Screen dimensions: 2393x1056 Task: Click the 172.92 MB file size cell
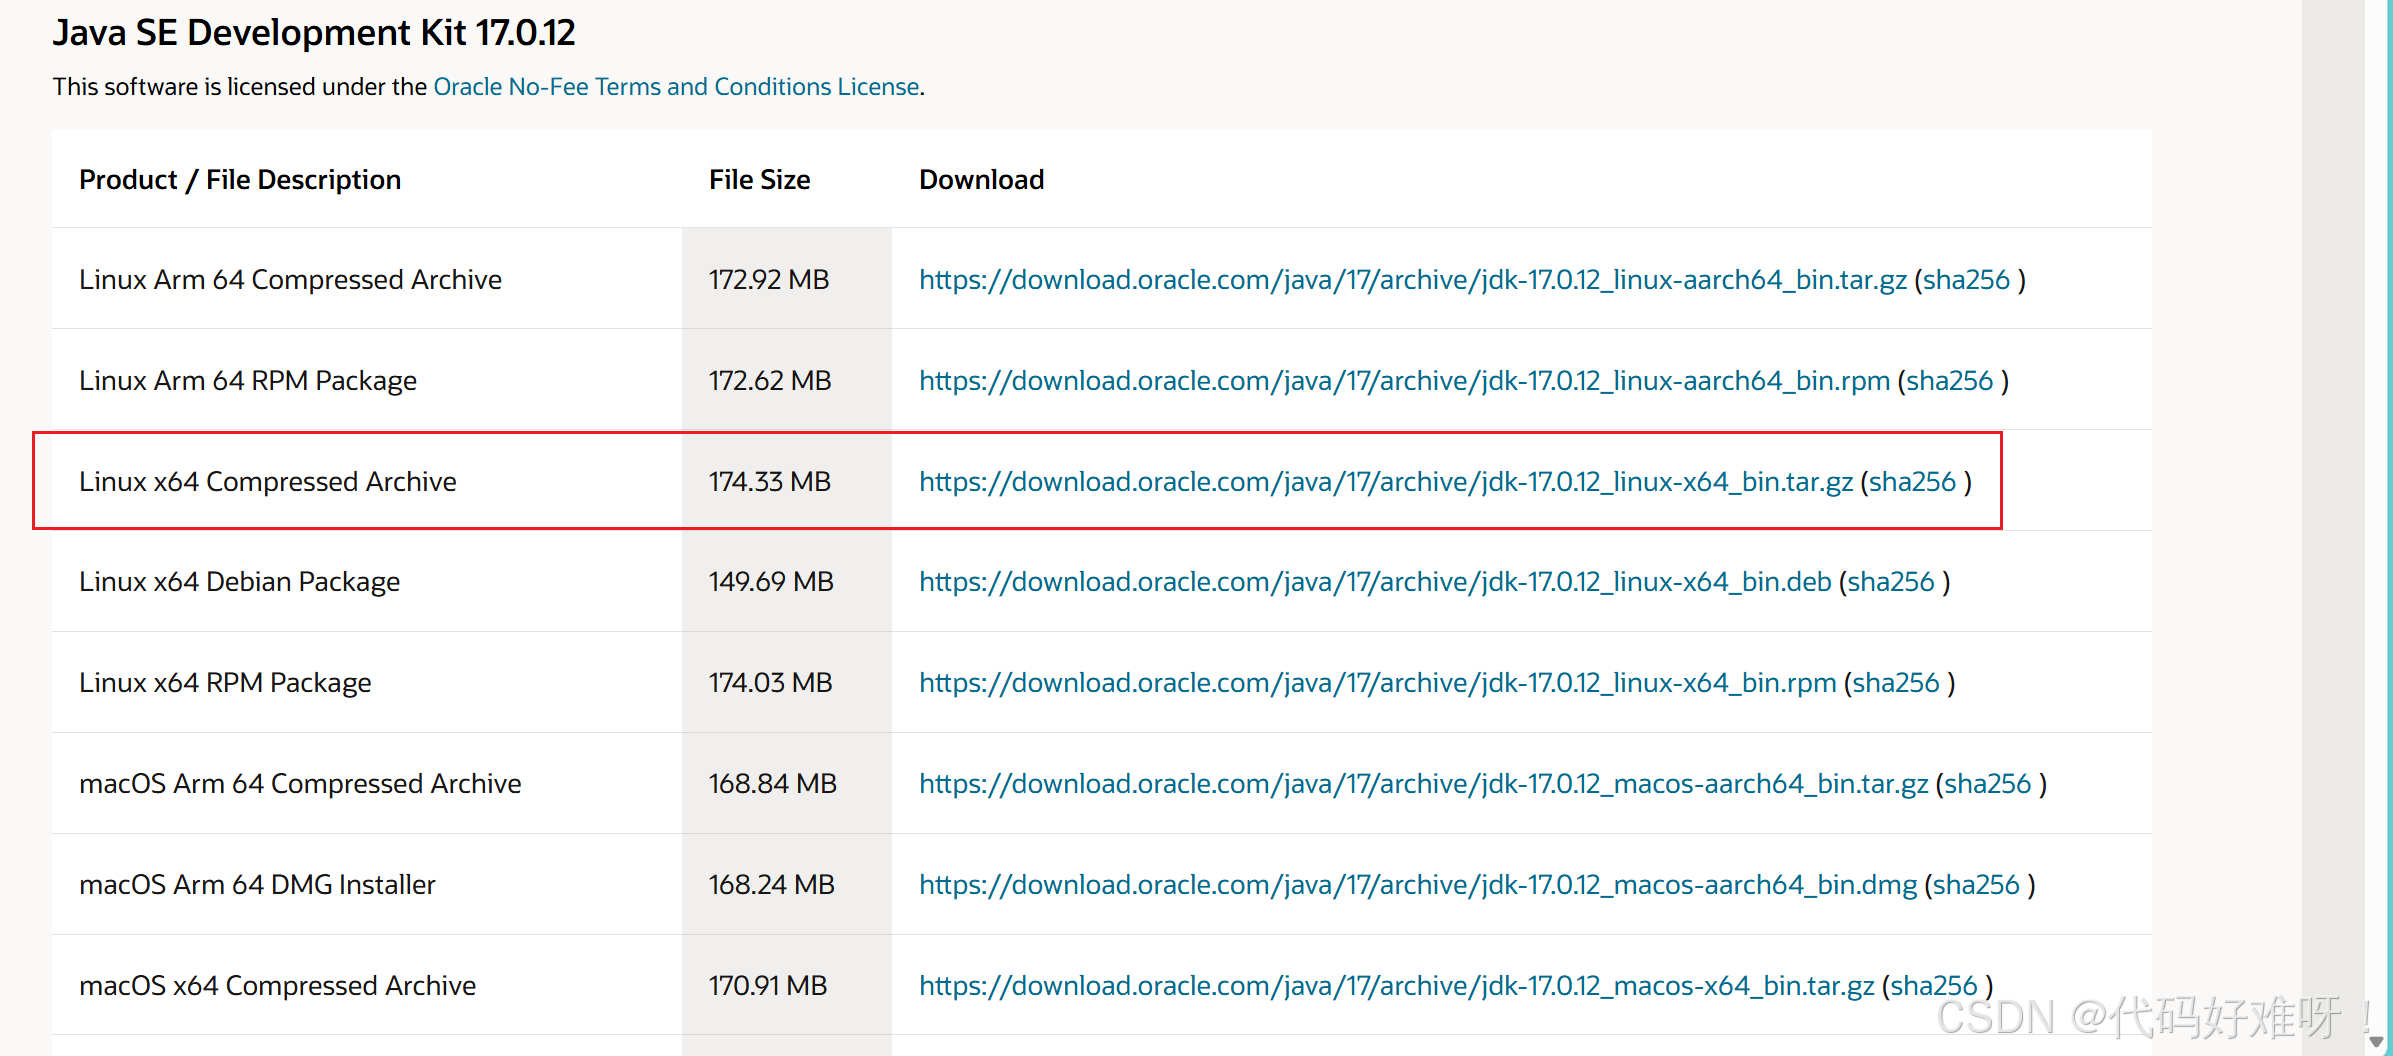click(787, 279)
